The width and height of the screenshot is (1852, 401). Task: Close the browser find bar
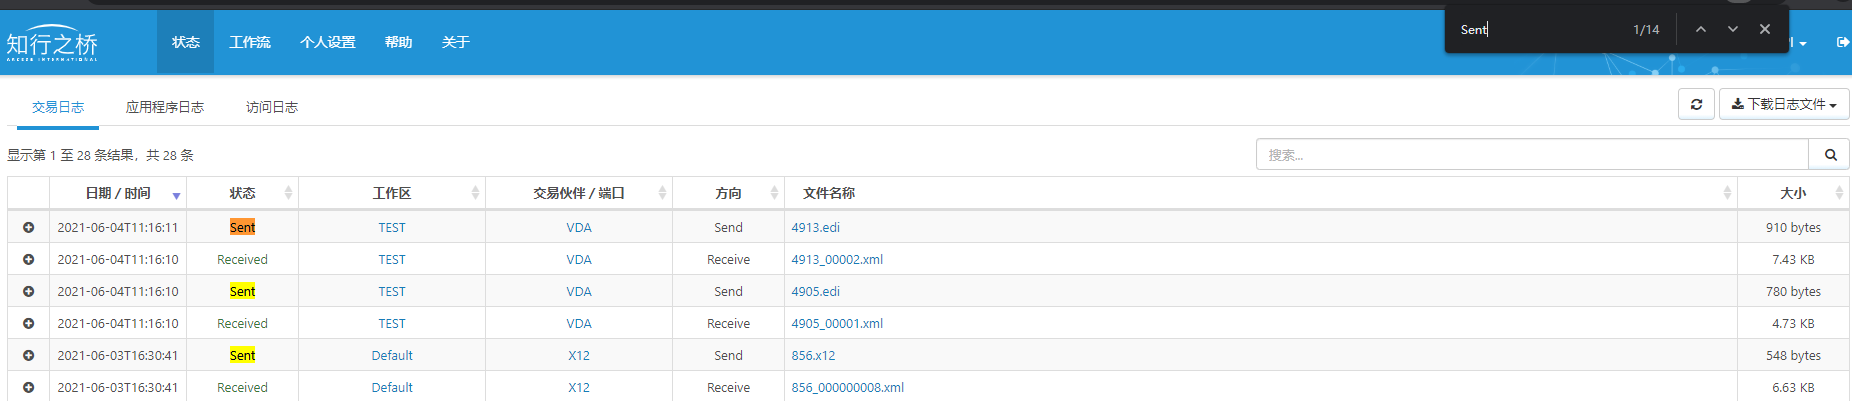coord(1765,29)
